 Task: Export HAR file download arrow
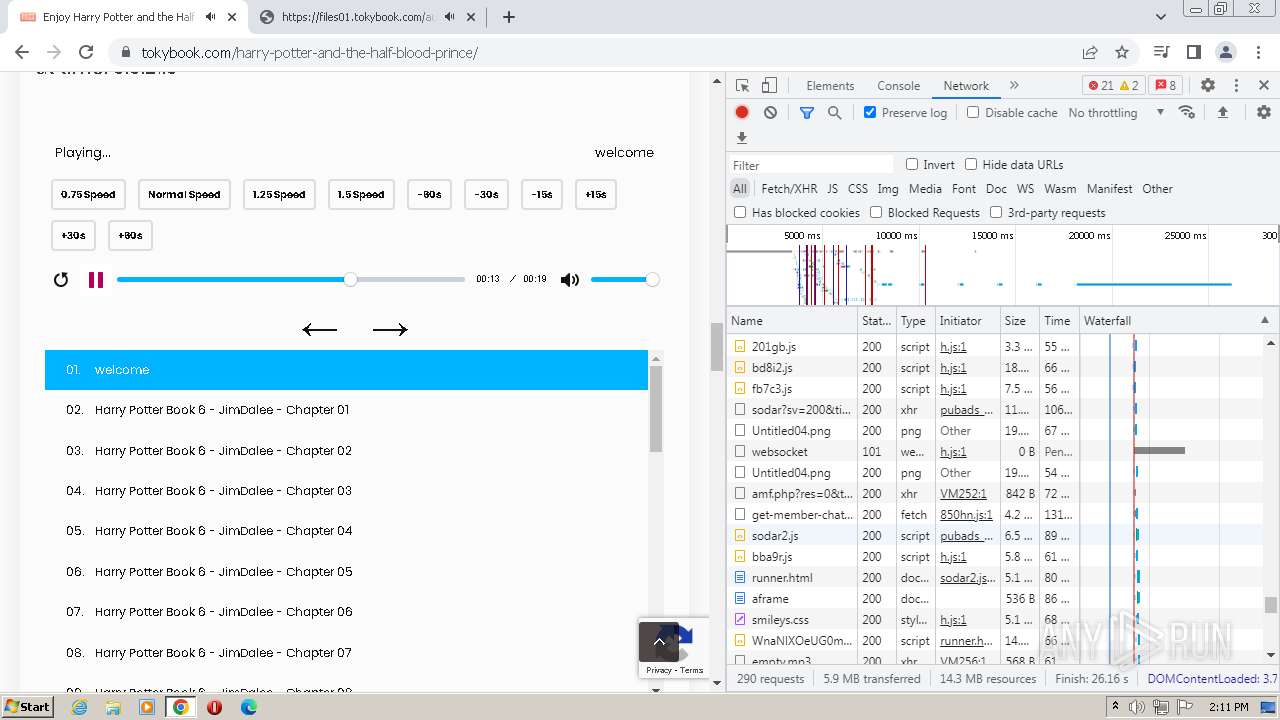742,138
